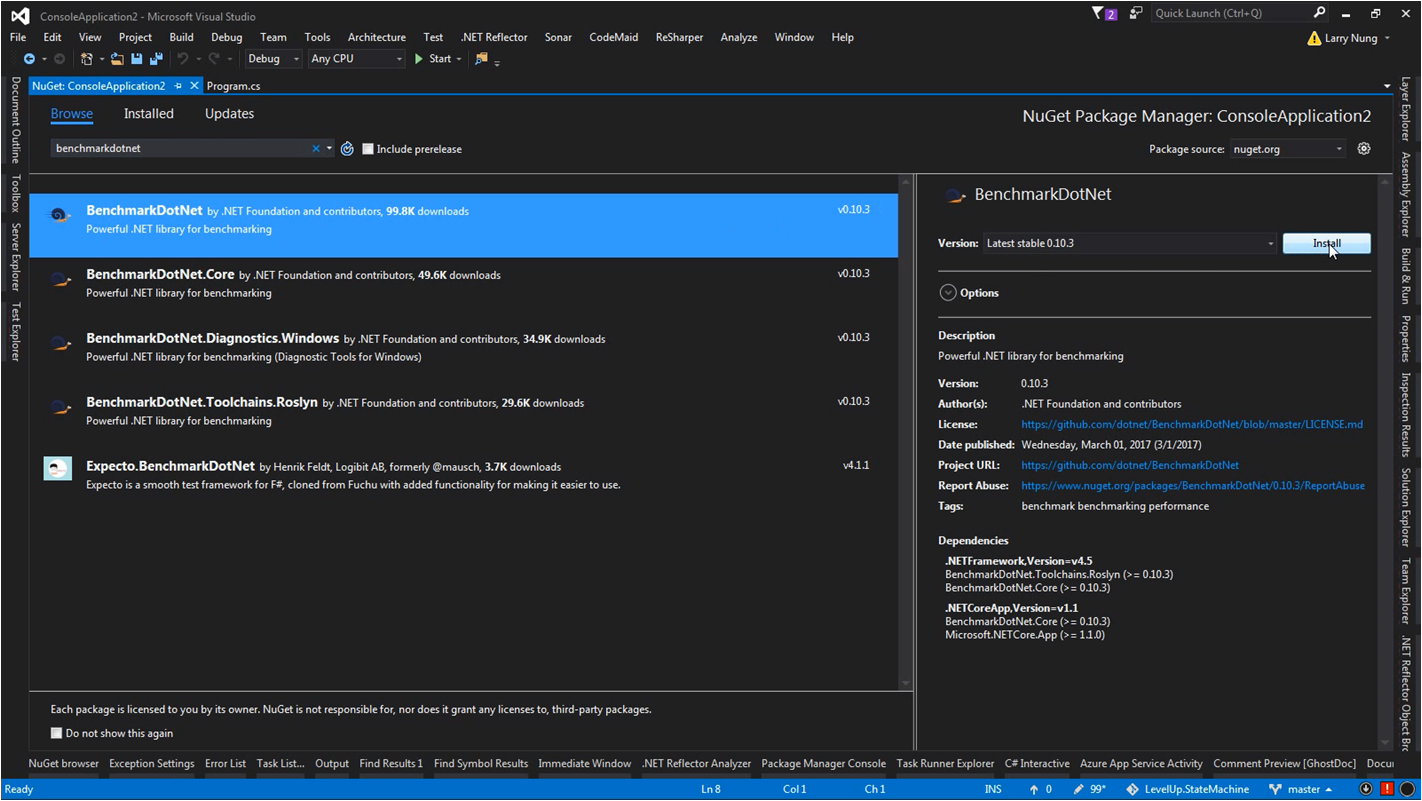Click the package list scroll down arrow

click(906, 683)
